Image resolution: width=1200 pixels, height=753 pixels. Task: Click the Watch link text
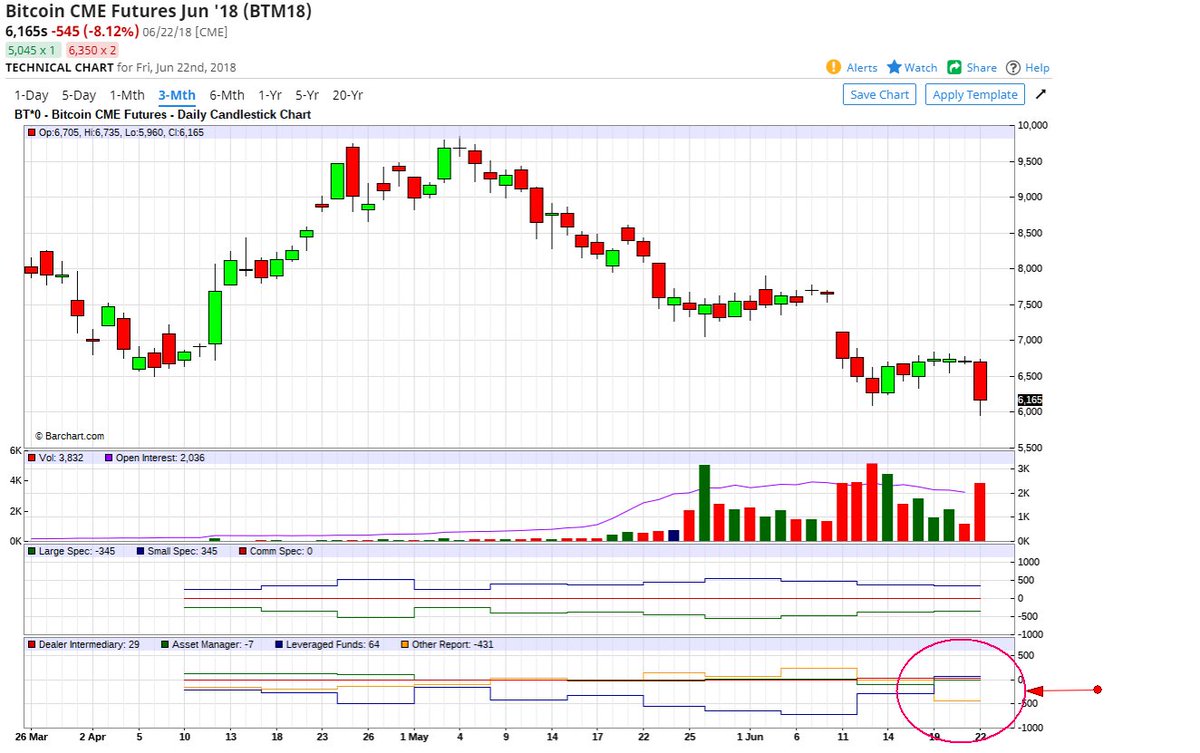(921, 68)
